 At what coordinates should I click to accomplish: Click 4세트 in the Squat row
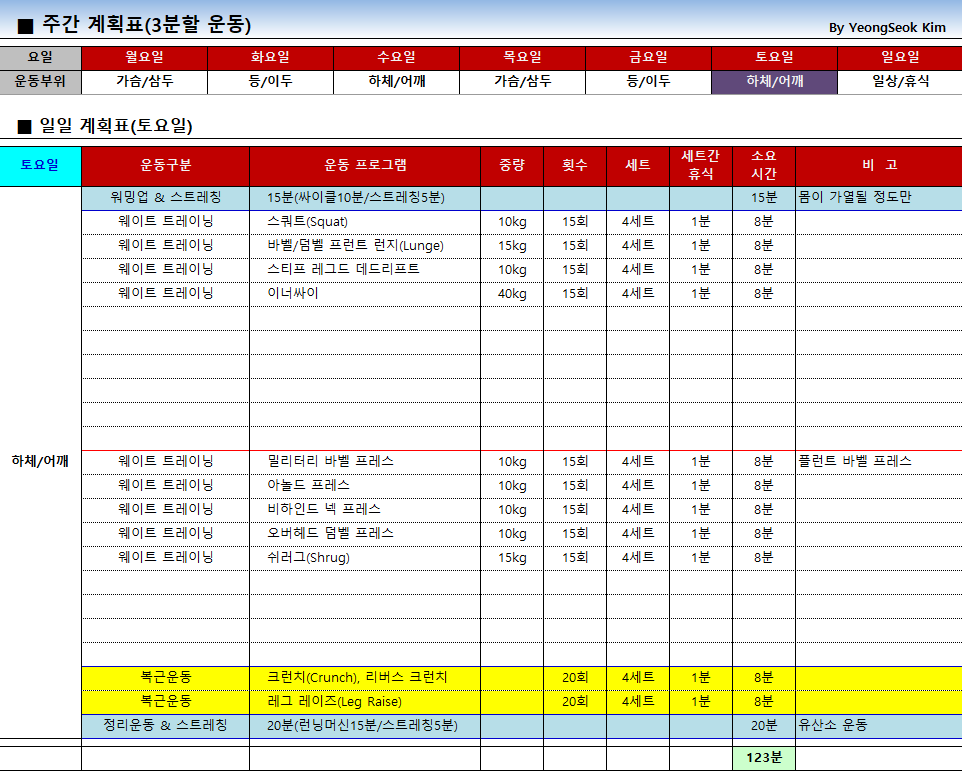[638, 222]
